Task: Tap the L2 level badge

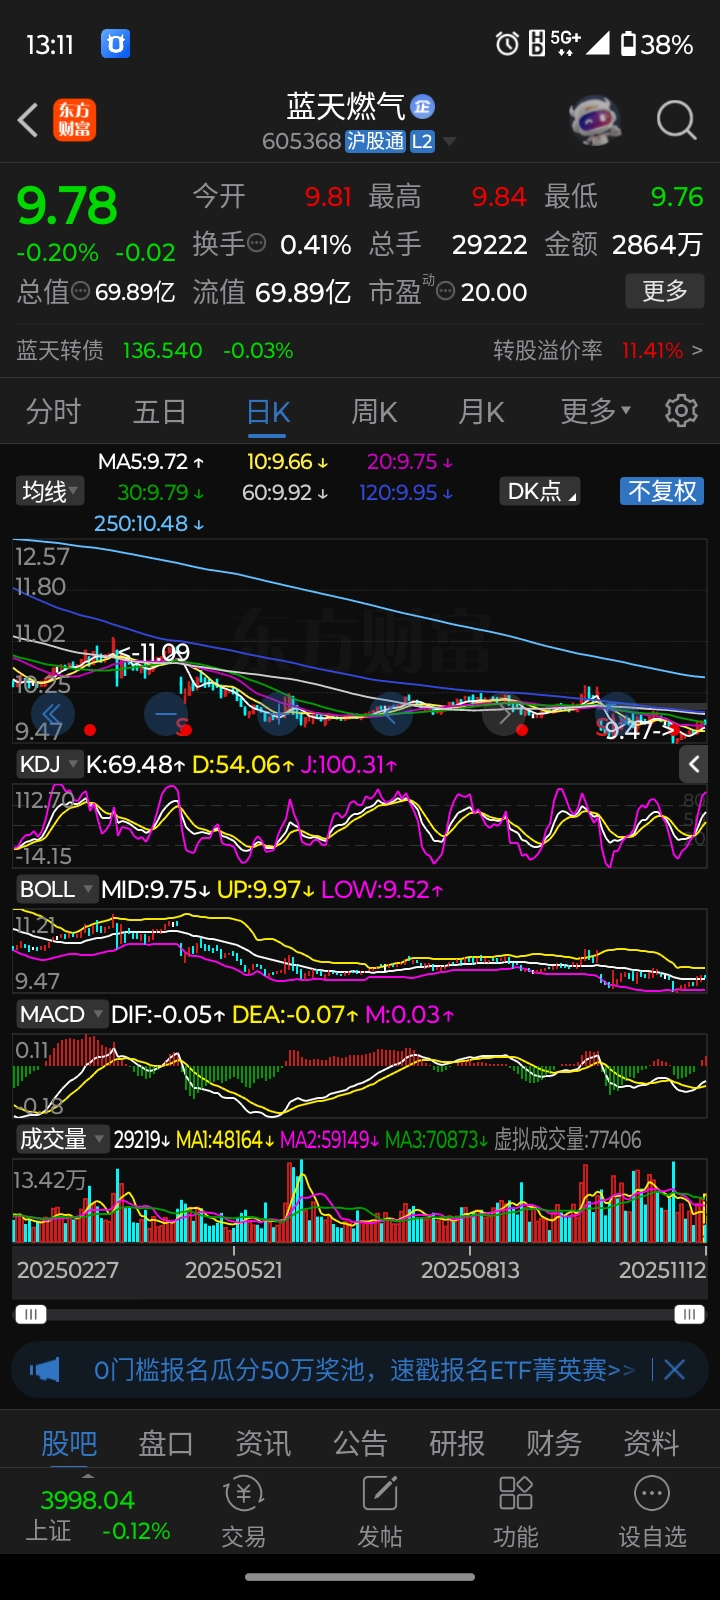Action: [422, 141]
